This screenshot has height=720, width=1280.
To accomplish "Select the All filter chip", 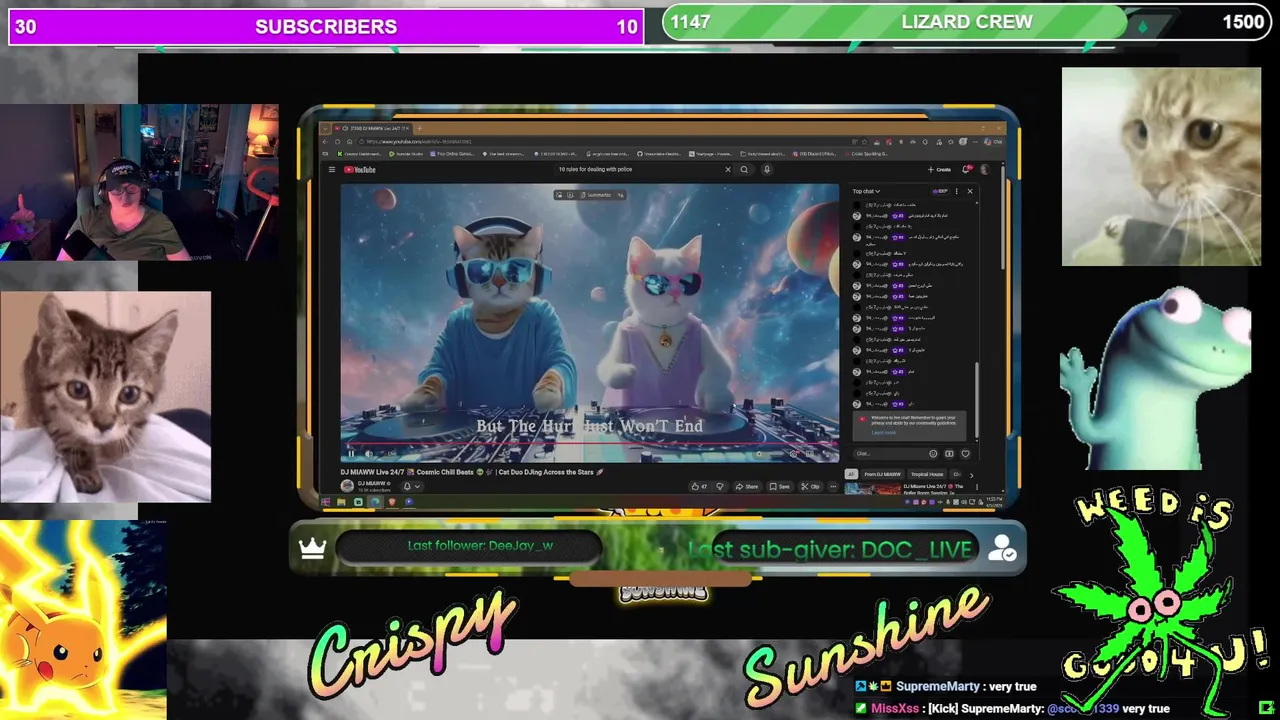I will 852,474.
